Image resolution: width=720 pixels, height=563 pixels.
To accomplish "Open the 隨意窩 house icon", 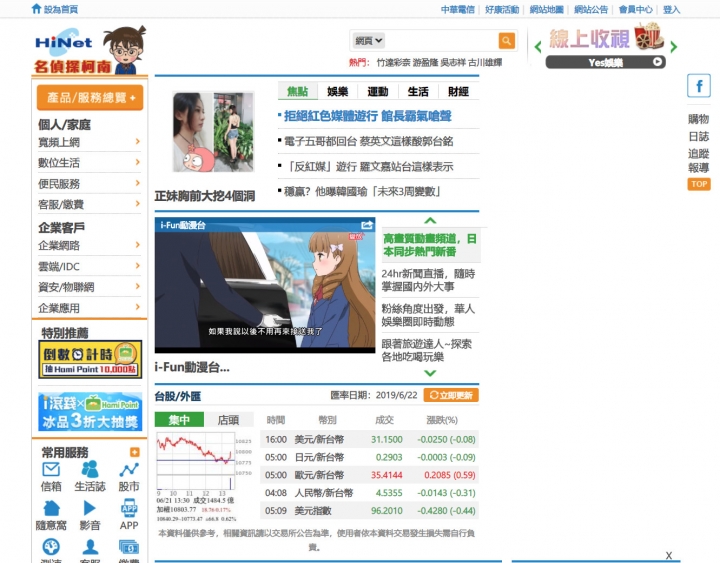I will 51,508.
